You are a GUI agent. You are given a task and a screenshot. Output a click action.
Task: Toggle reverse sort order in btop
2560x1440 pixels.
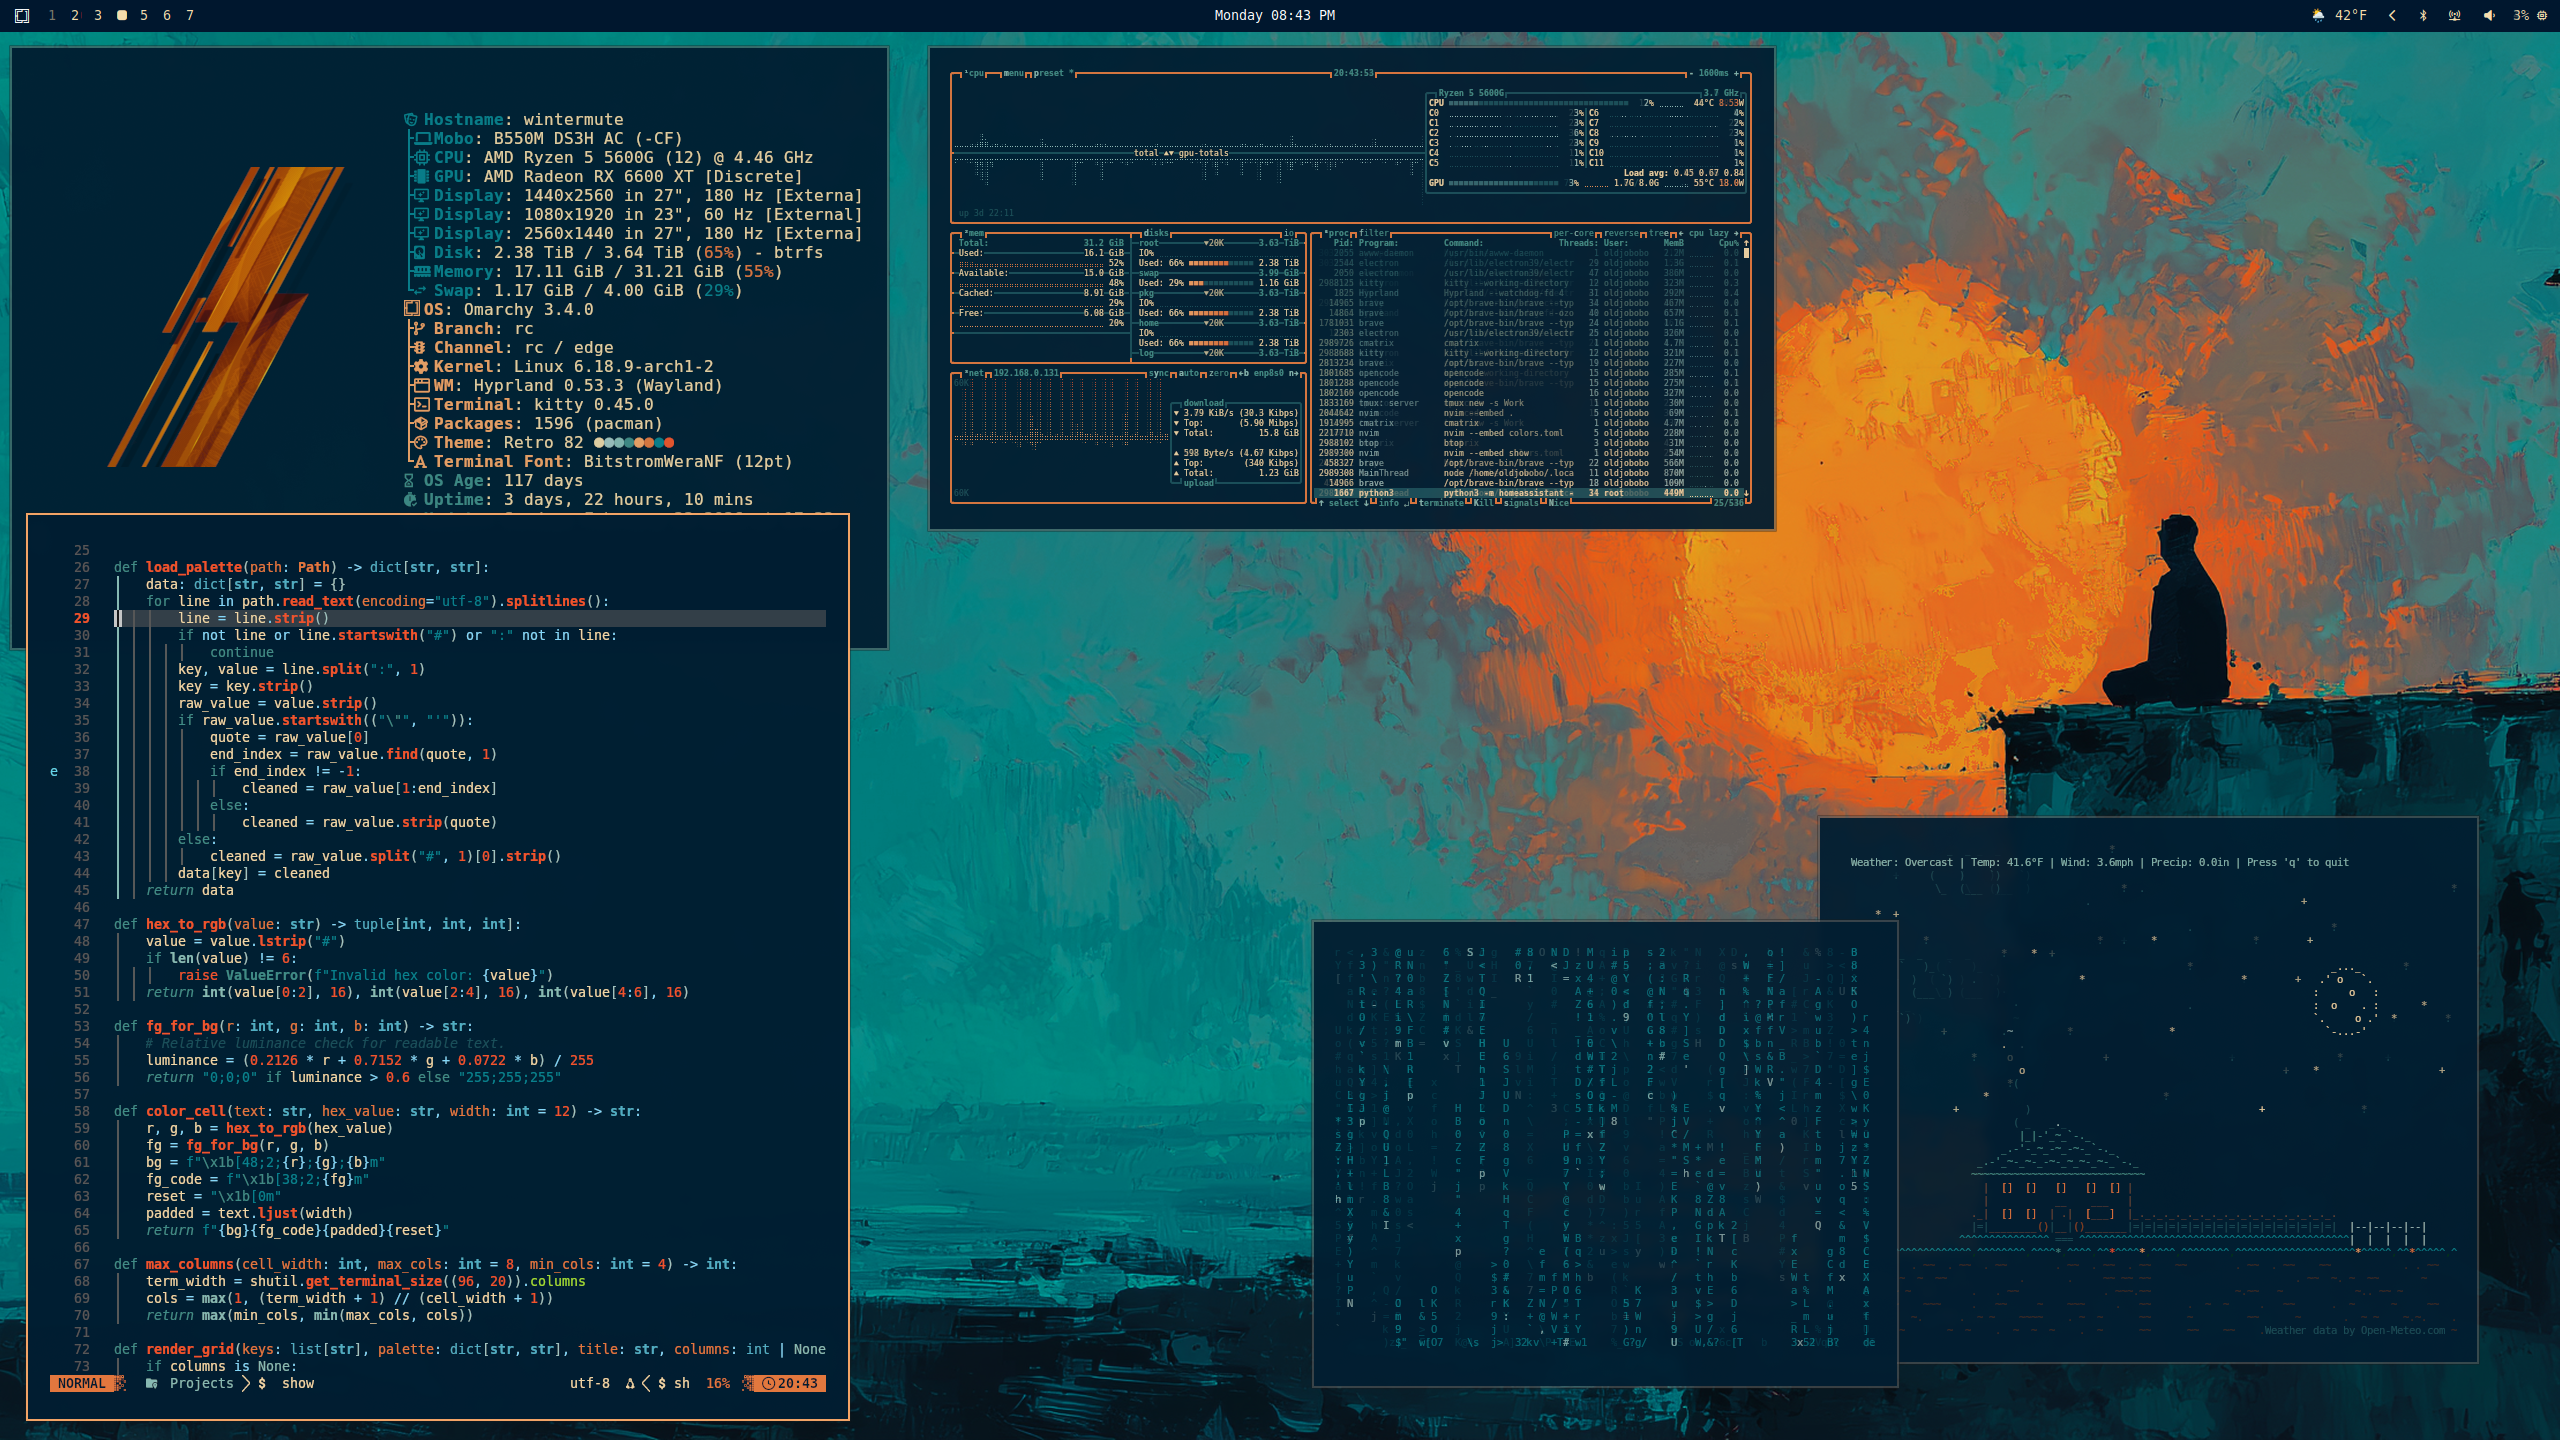[1622, 233]
